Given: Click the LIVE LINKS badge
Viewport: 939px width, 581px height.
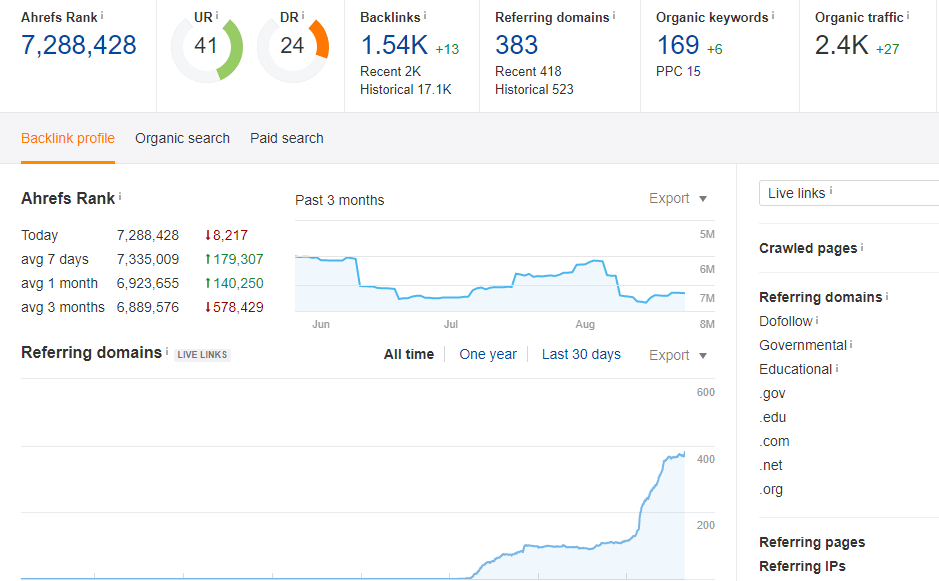Looking at the screenshot, I should click(x=202, y=355).
